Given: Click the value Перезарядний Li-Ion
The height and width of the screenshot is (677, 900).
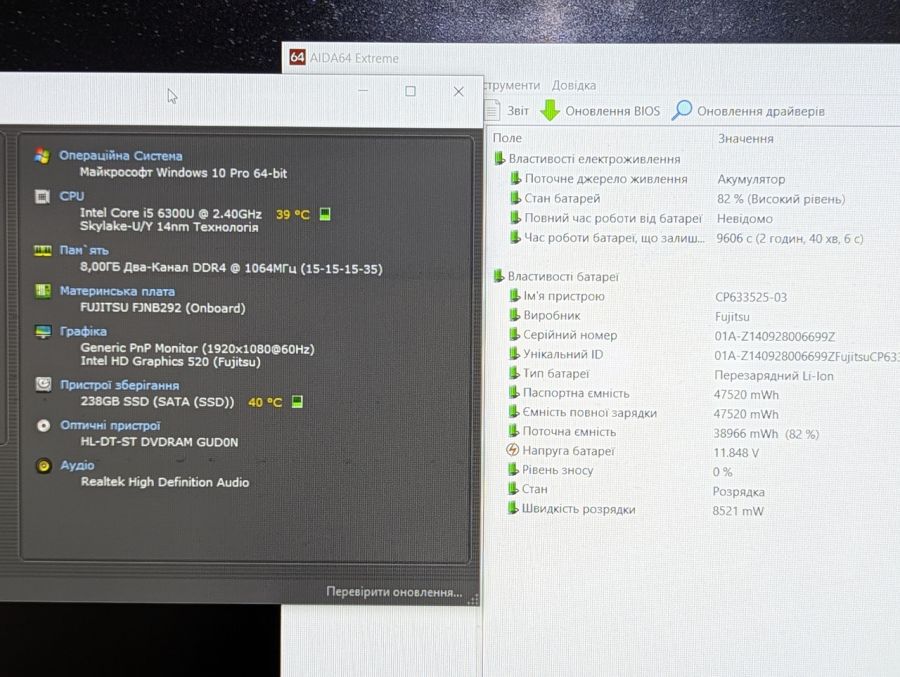Looking at the screenshot, I should pos(774,376).
